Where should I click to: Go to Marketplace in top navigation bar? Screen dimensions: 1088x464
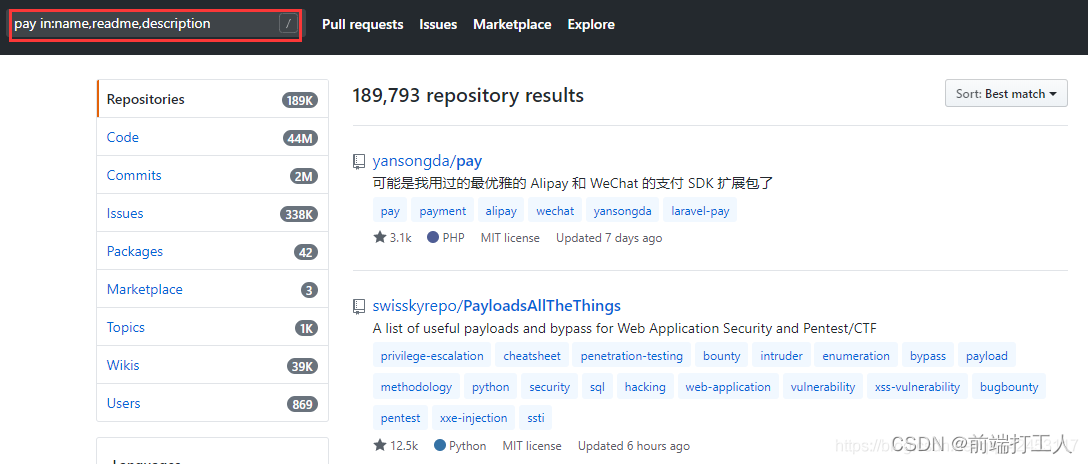coord(512,24)
